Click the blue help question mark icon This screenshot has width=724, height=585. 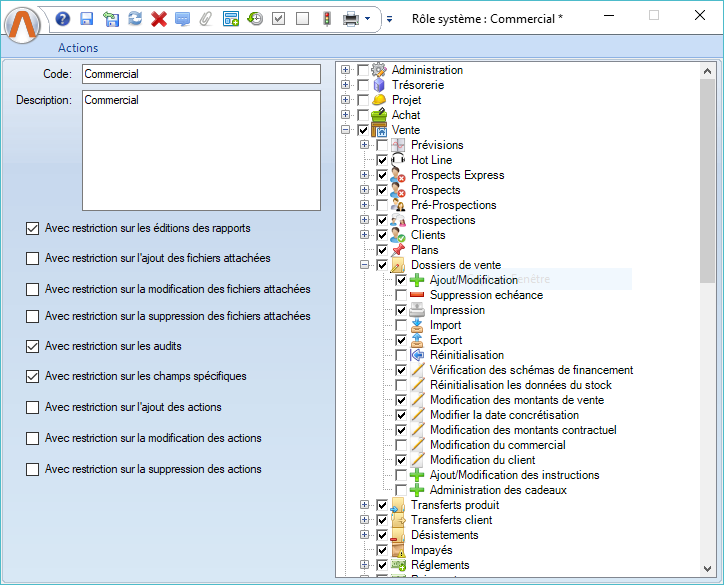63,19
